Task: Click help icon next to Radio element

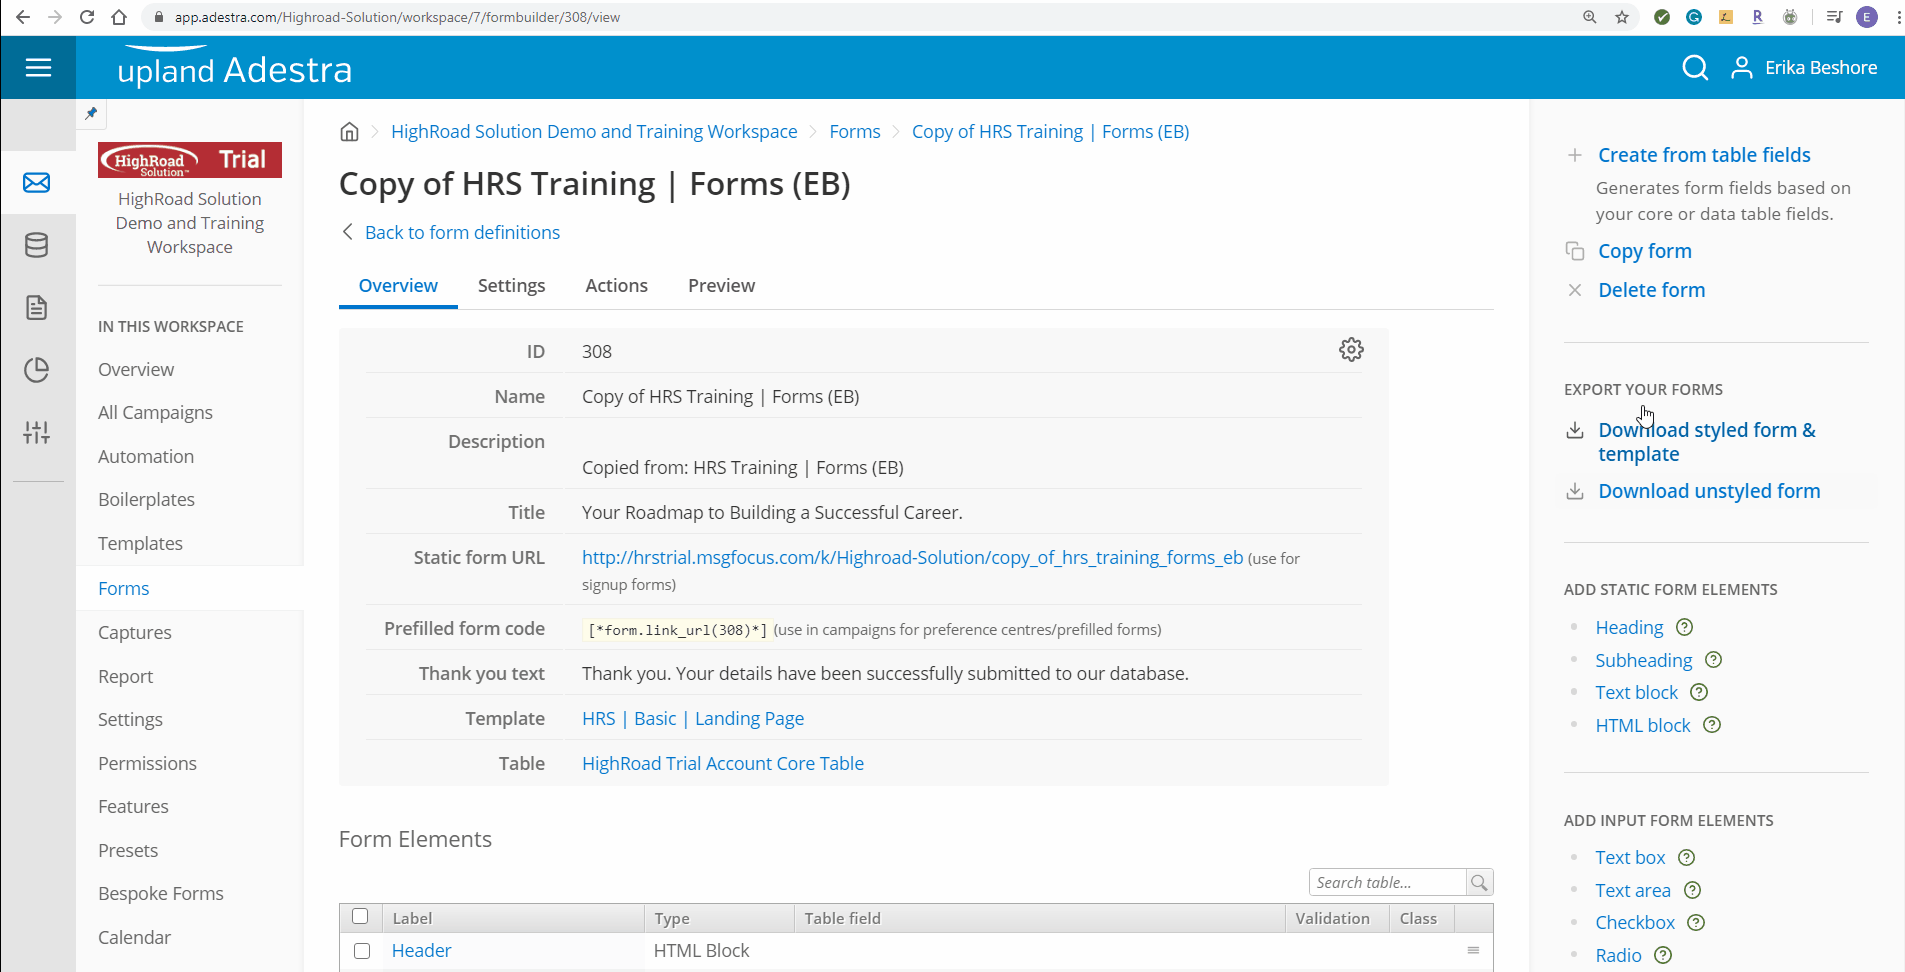Action: coord(1663,955)
